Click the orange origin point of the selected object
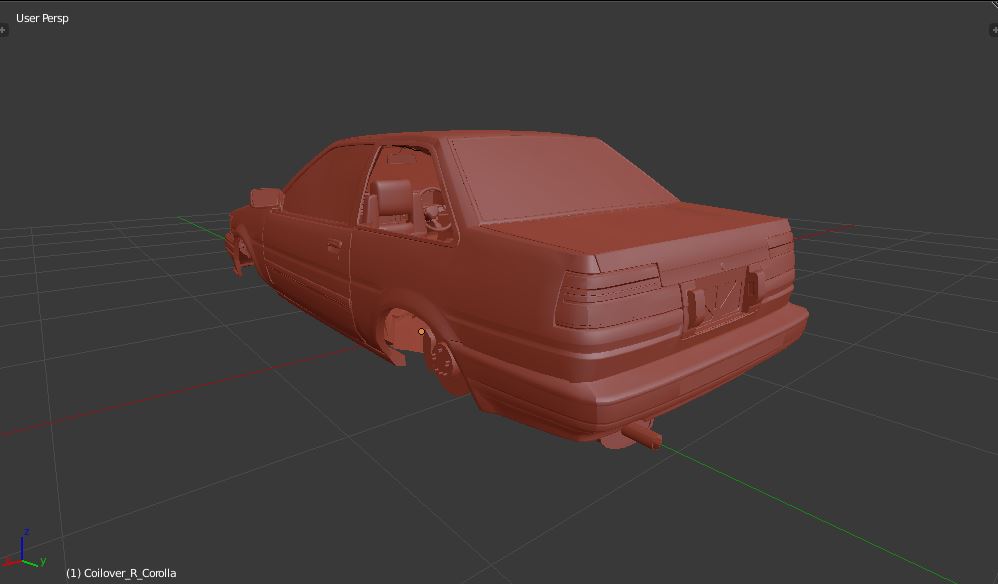Viewport: 998px width, 584px height. point(421,331)
